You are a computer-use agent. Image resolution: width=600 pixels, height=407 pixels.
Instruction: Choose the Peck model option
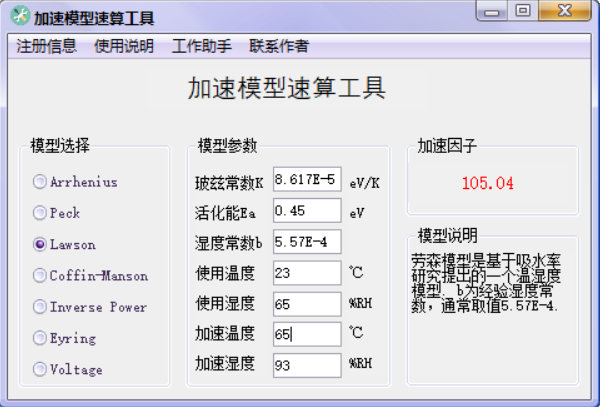click(40, 213)
